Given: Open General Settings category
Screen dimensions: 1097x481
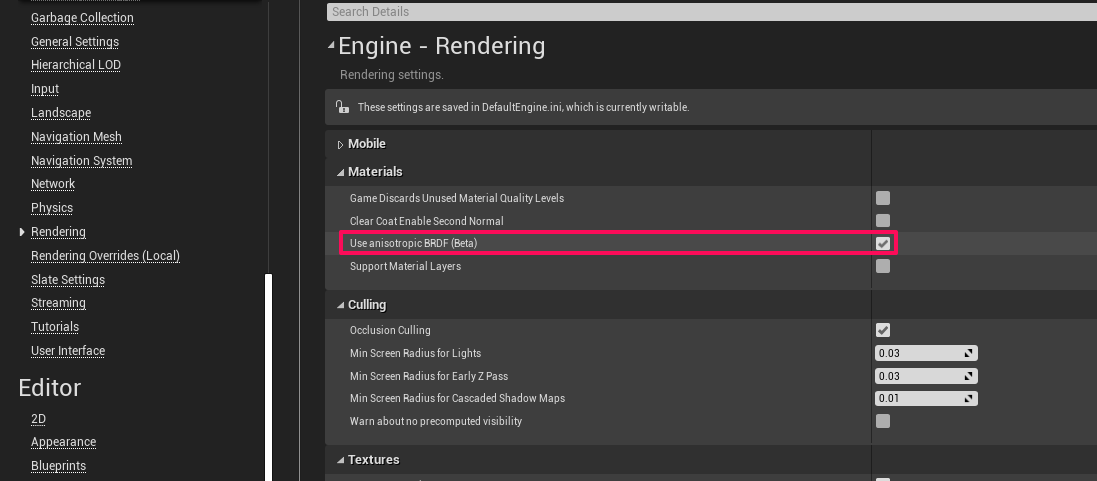Looking at the screenshot, I should 75,41.
